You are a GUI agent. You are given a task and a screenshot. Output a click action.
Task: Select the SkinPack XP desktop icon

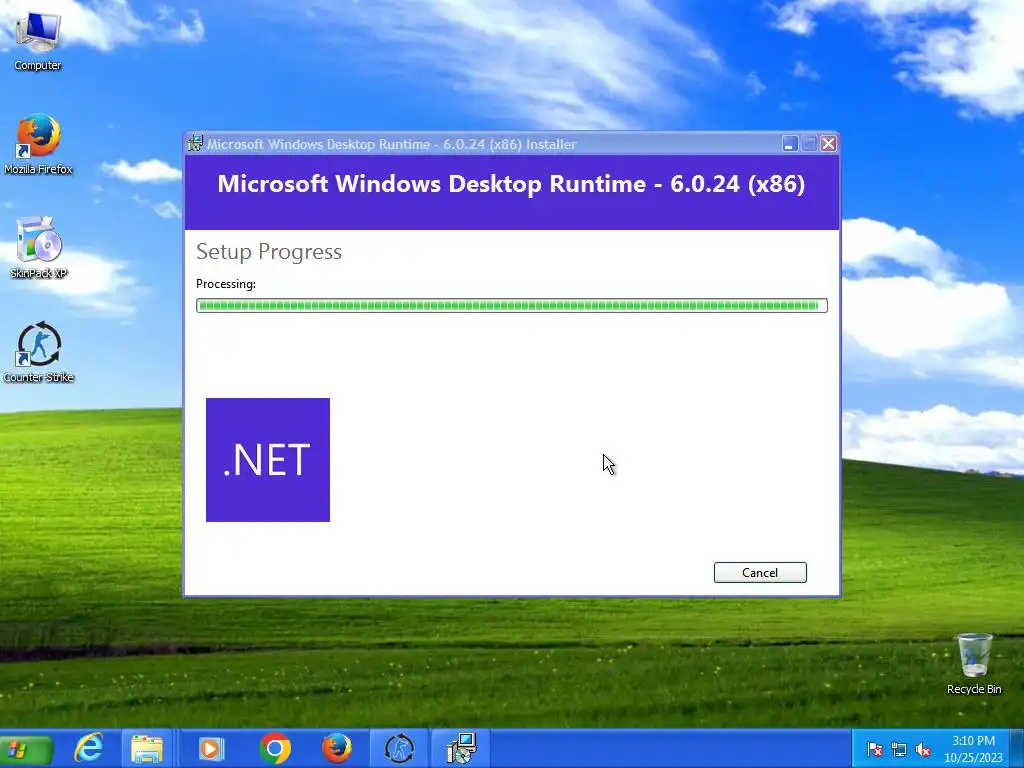tap(38, 248)
